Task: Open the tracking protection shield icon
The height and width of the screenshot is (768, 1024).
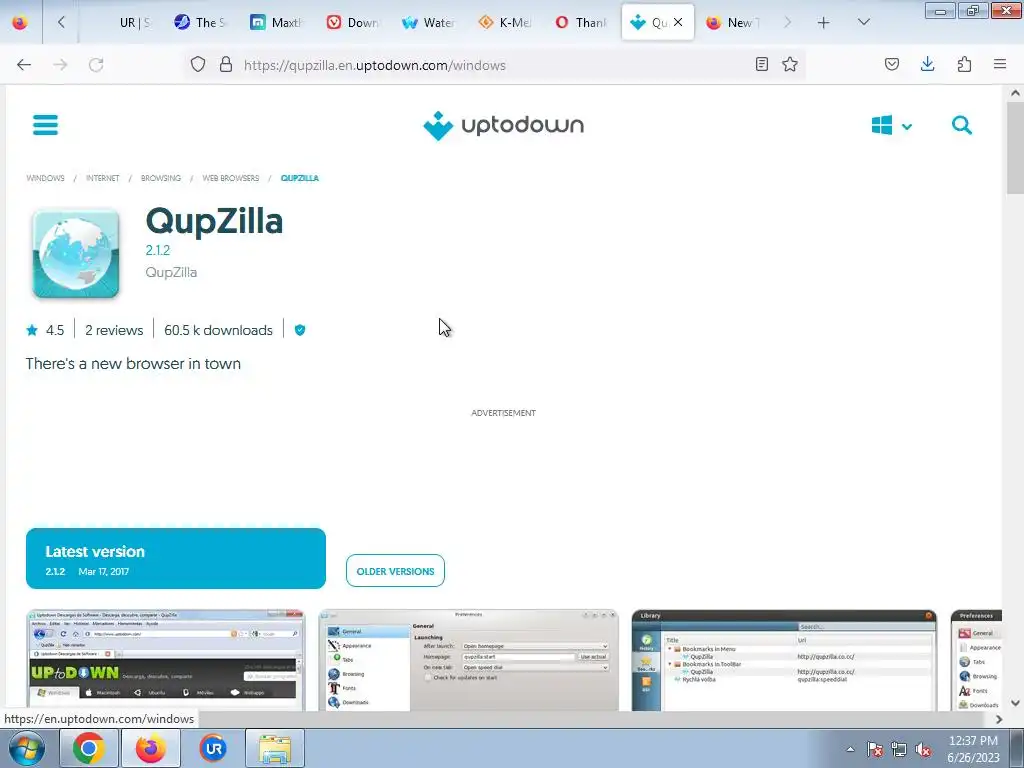Action: (198, 65)
